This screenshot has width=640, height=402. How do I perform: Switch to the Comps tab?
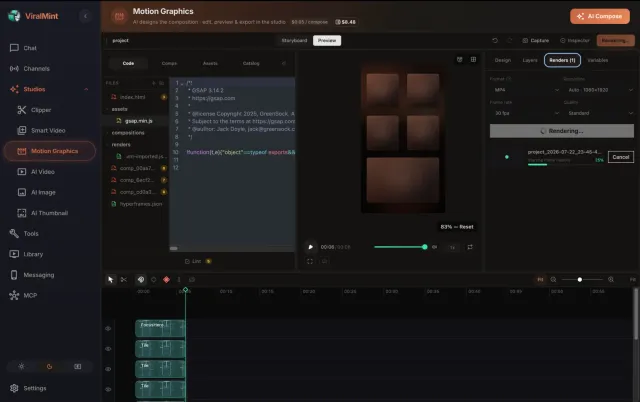pyautogui.click(x=169, y=63)
